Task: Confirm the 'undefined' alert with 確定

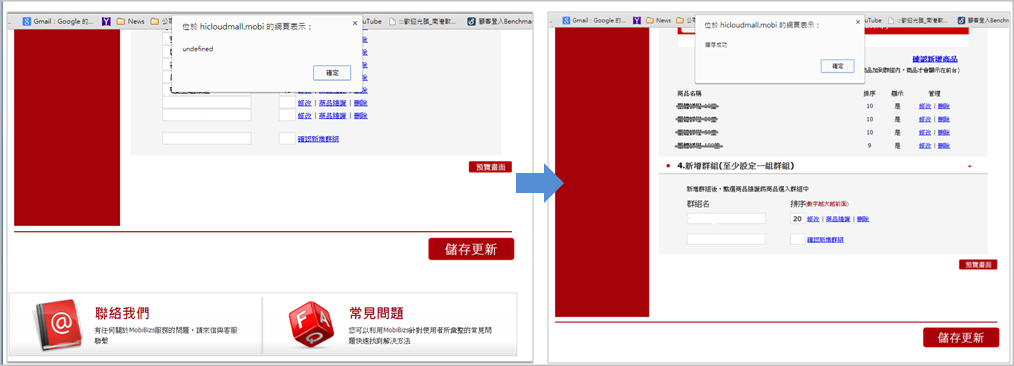Action: coord(332,72)
